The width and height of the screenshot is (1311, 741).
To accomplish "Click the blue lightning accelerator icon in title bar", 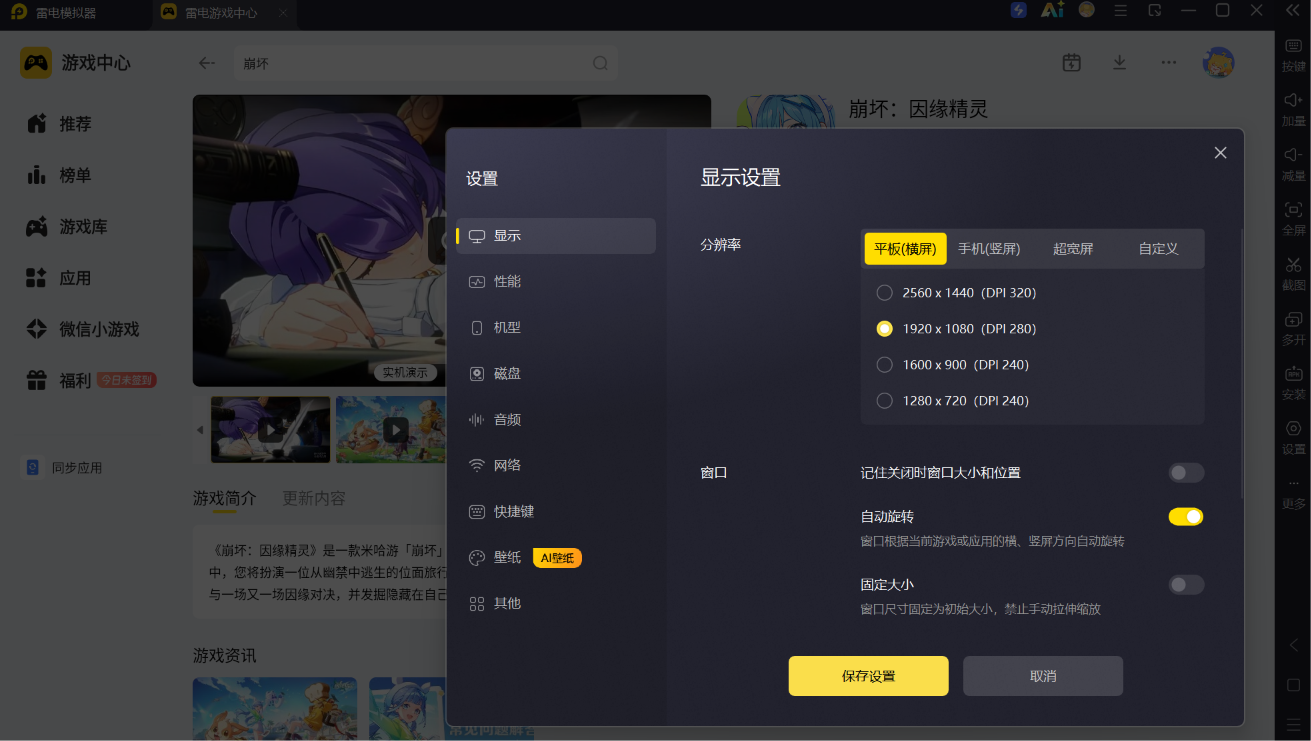I will click(x=1019, y=10).
